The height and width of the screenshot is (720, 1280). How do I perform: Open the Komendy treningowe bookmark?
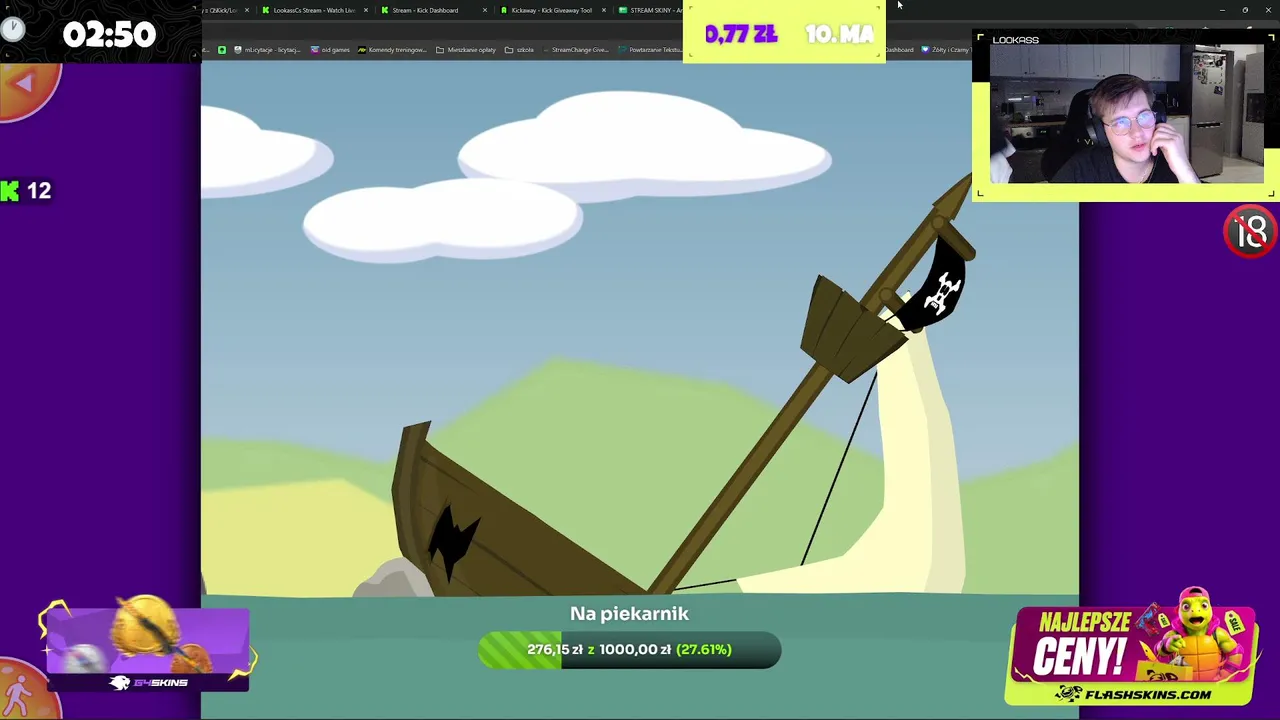[392, 49]
